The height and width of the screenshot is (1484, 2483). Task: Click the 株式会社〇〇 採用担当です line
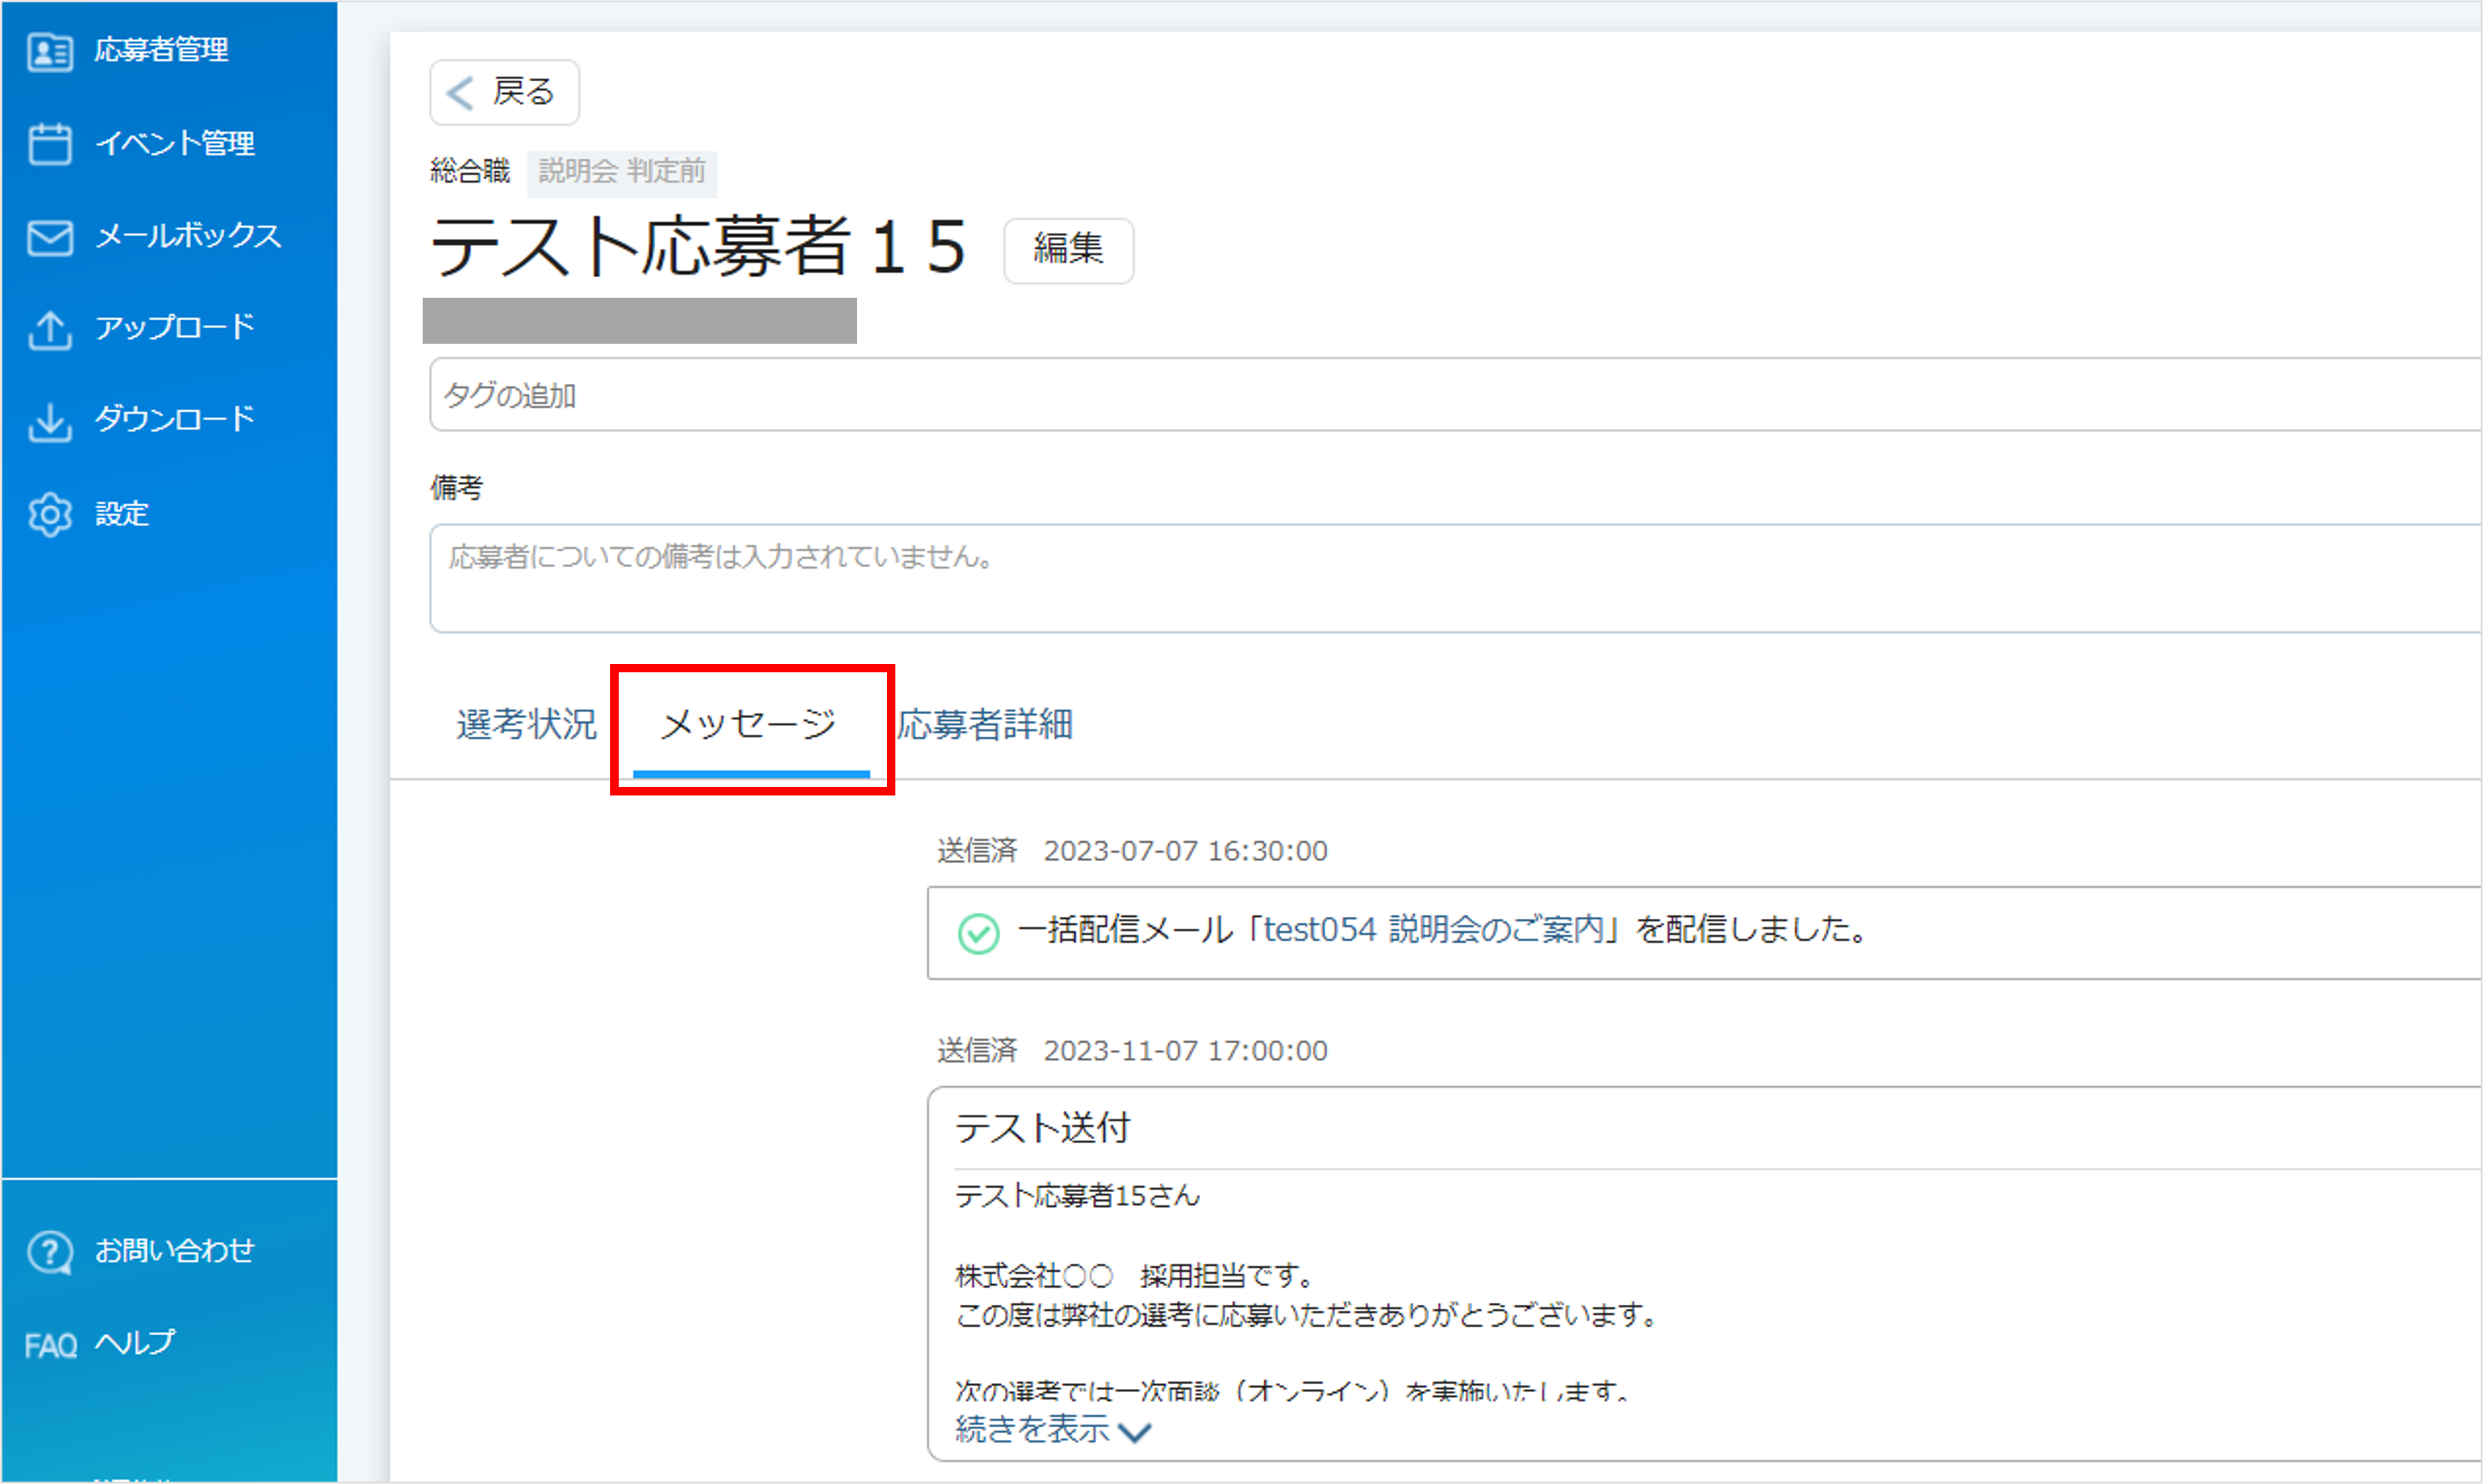point(1135,1276)
